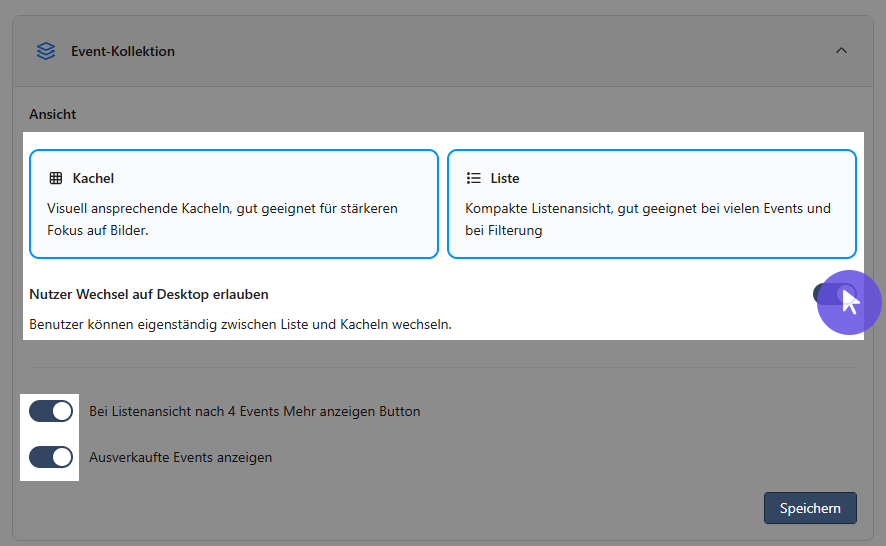Viewport: 886px width, 546px height.
Task: Click the Benutzer können eigenständig wechseln hint
Action: [240, 324]
